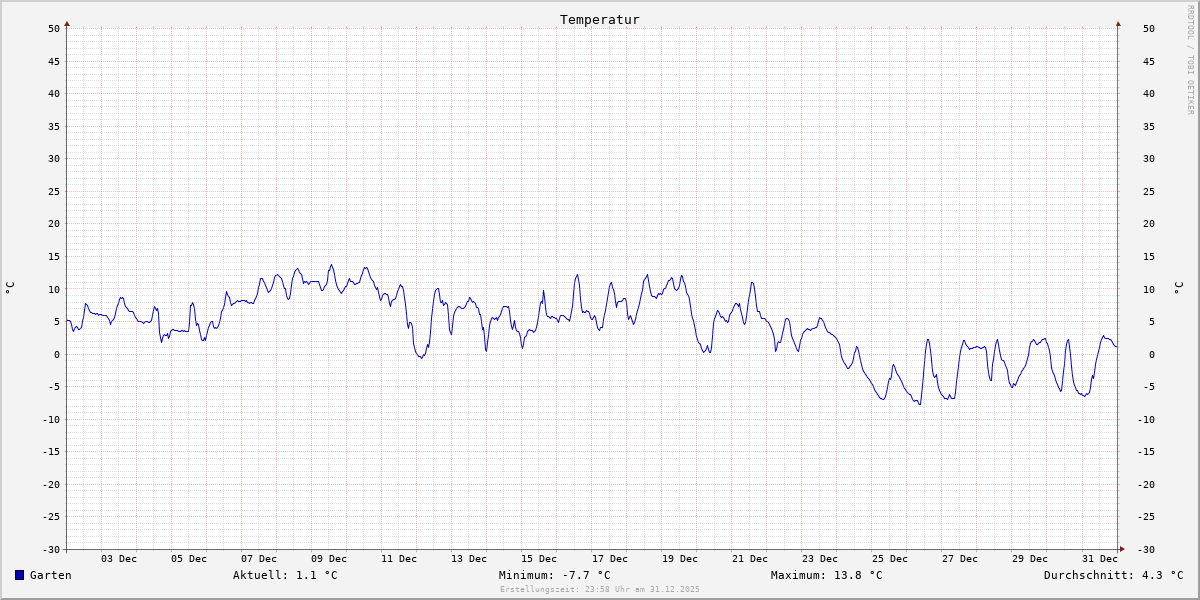
Task: Click the 31 Dec date label
Action: [x=1100, y=559]
